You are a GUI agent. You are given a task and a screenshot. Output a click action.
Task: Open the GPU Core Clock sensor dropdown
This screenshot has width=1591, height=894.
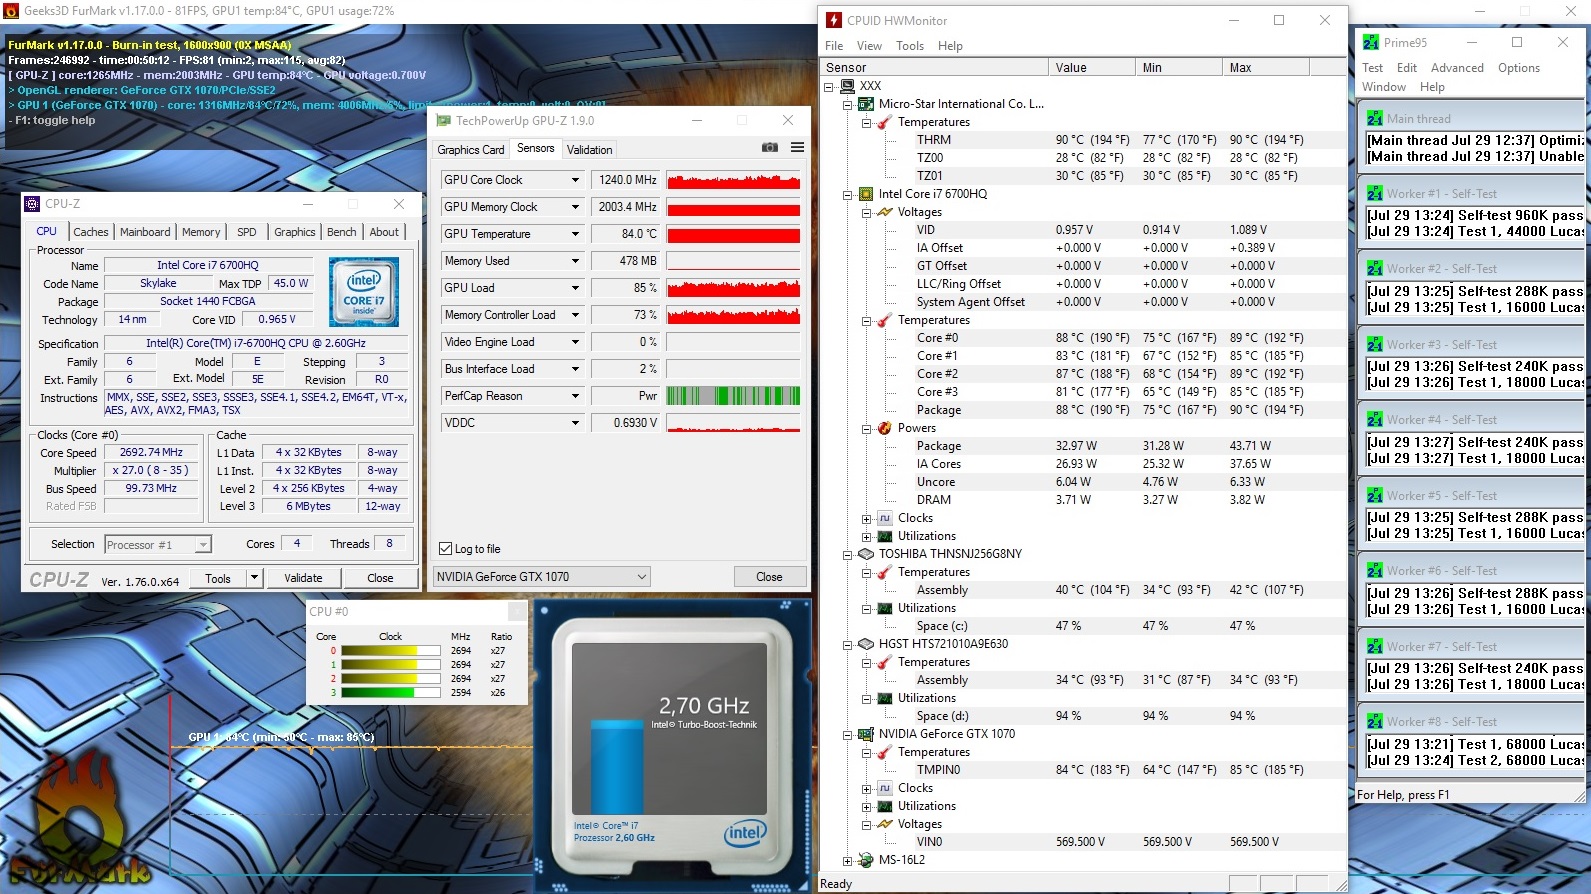[575, 180]
